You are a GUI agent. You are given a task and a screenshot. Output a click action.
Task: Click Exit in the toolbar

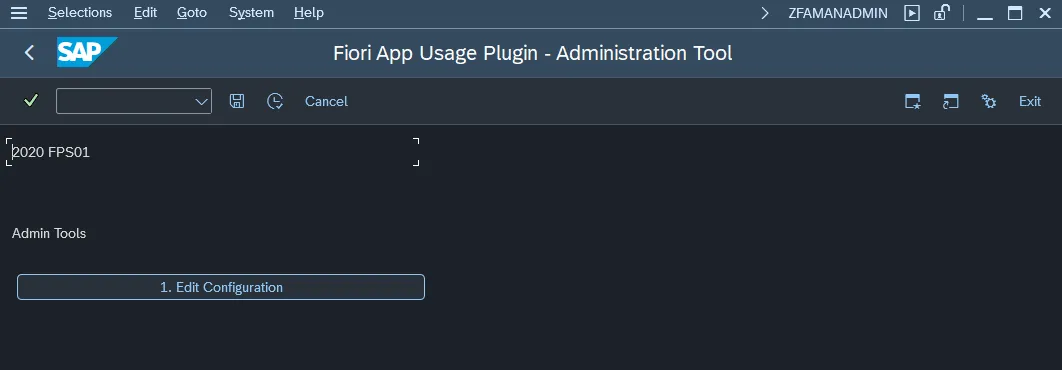point(1030,102)
